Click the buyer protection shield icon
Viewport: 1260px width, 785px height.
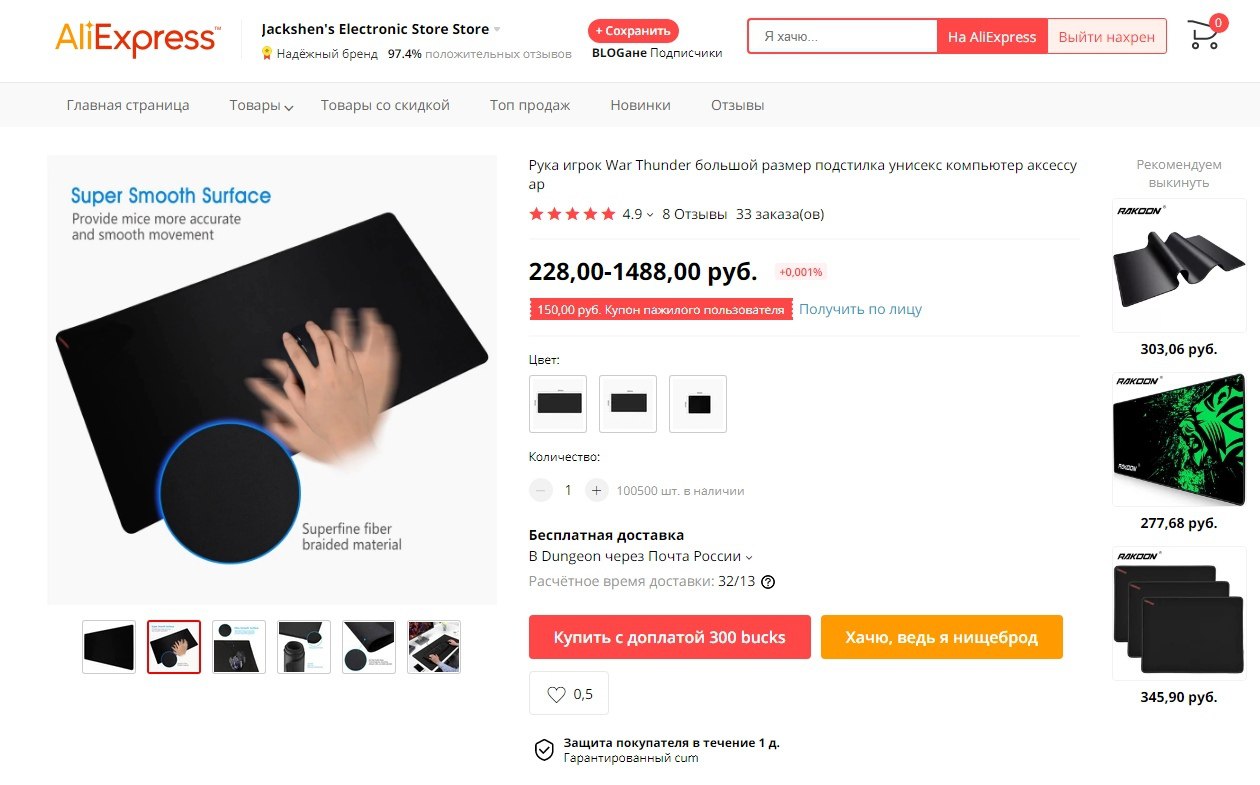[544, 750]
